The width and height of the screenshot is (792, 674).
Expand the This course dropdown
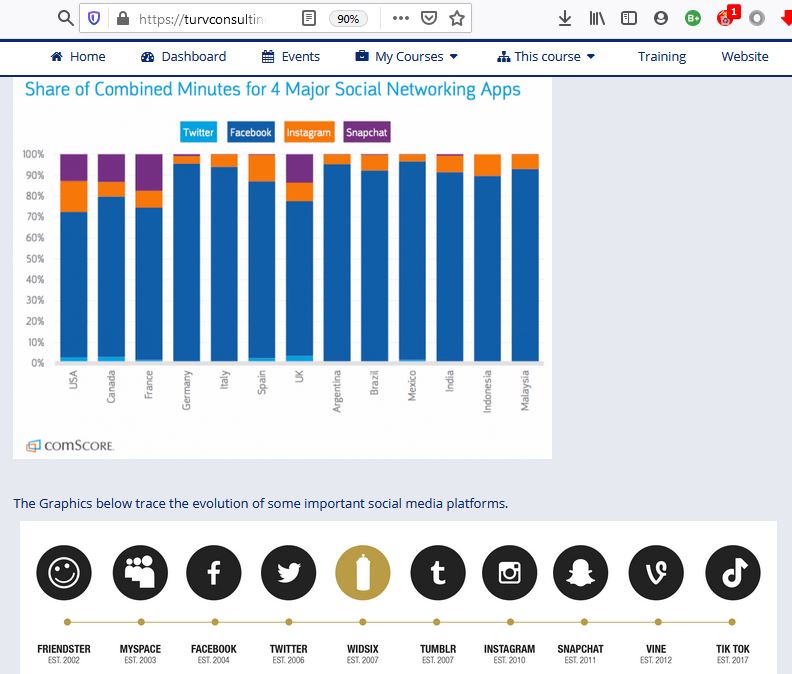click(546, 57)
